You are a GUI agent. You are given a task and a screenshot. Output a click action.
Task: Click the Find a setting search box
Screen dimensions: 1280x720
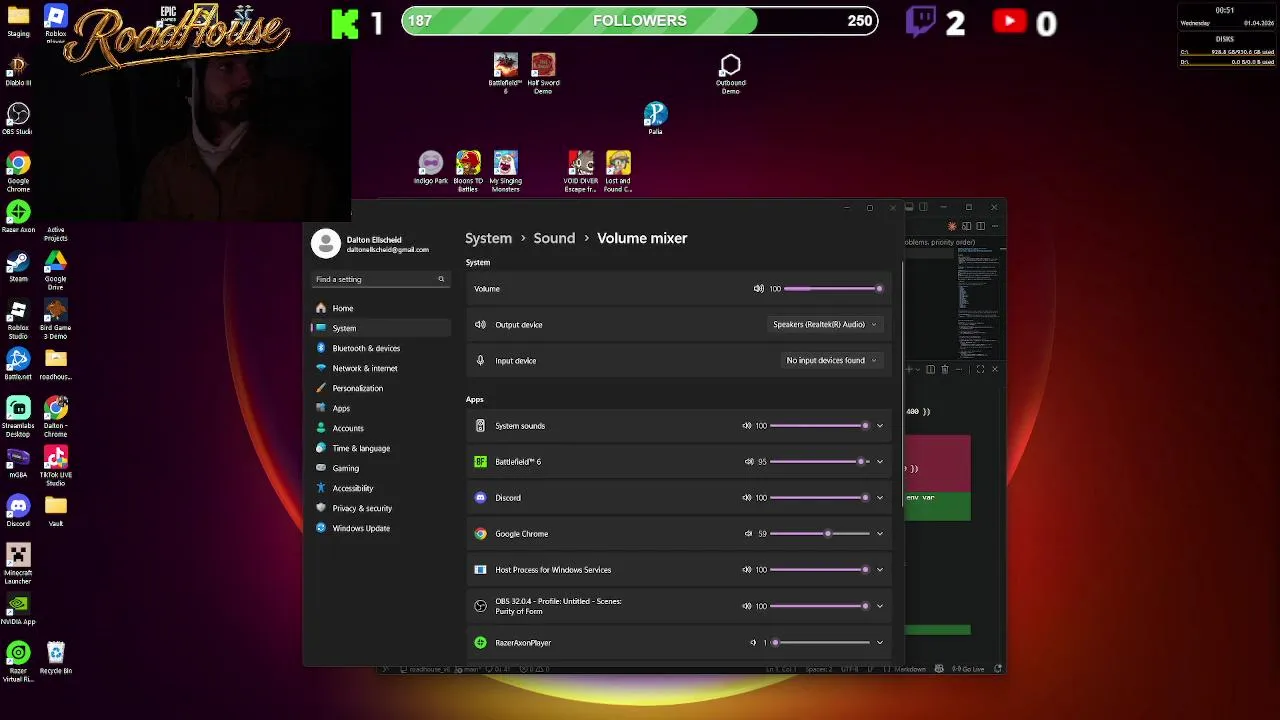[x=380, y=279]
